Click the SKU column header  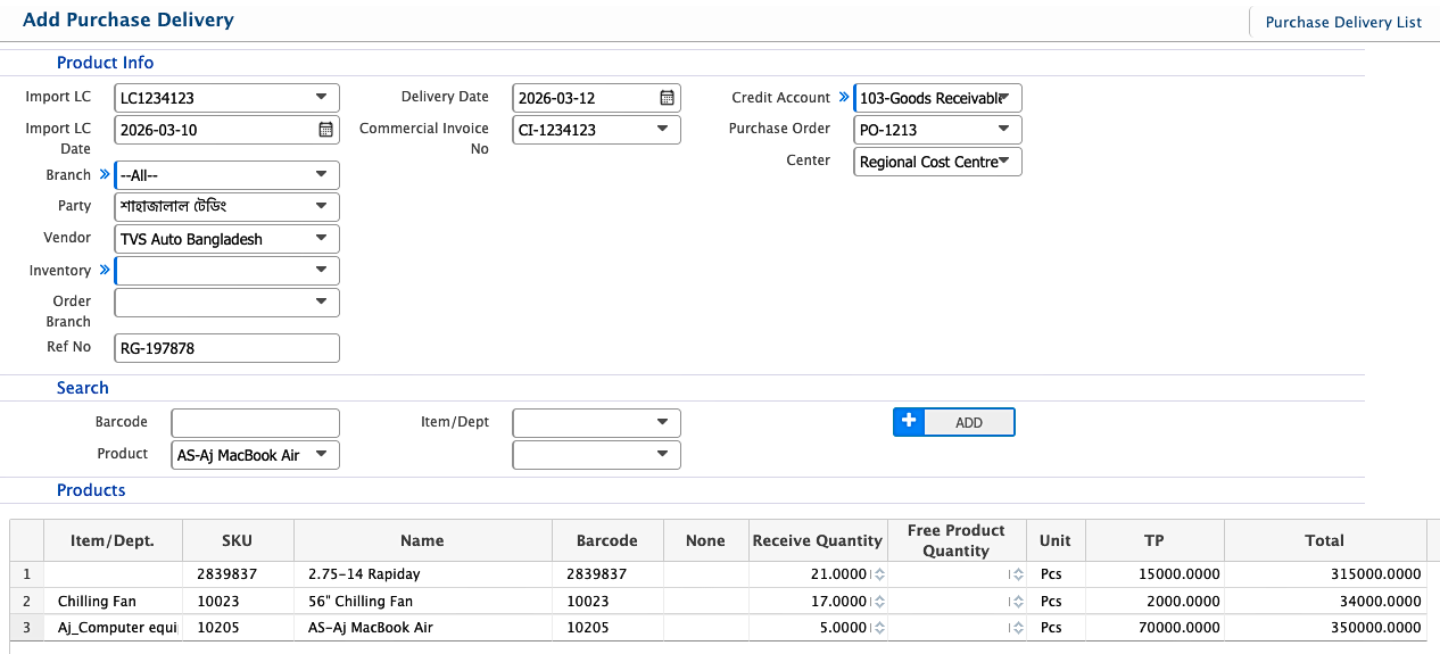click(237, 541)
